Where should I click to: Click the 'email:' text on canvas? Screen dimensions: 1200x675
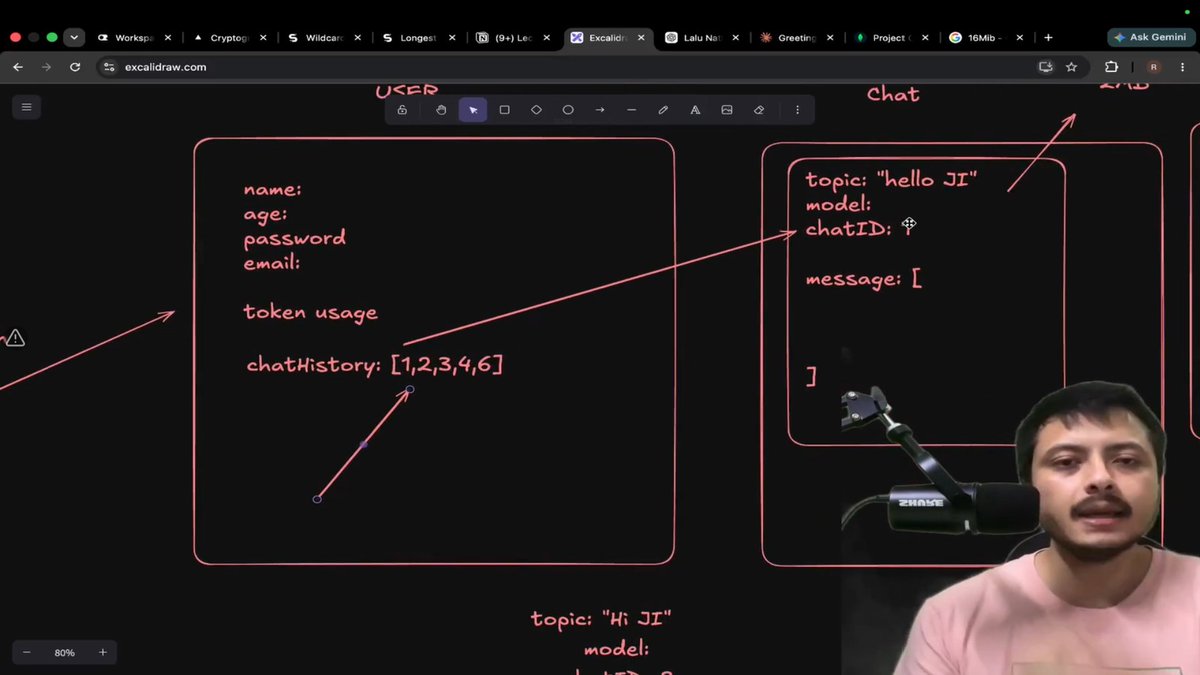point(272,263)
